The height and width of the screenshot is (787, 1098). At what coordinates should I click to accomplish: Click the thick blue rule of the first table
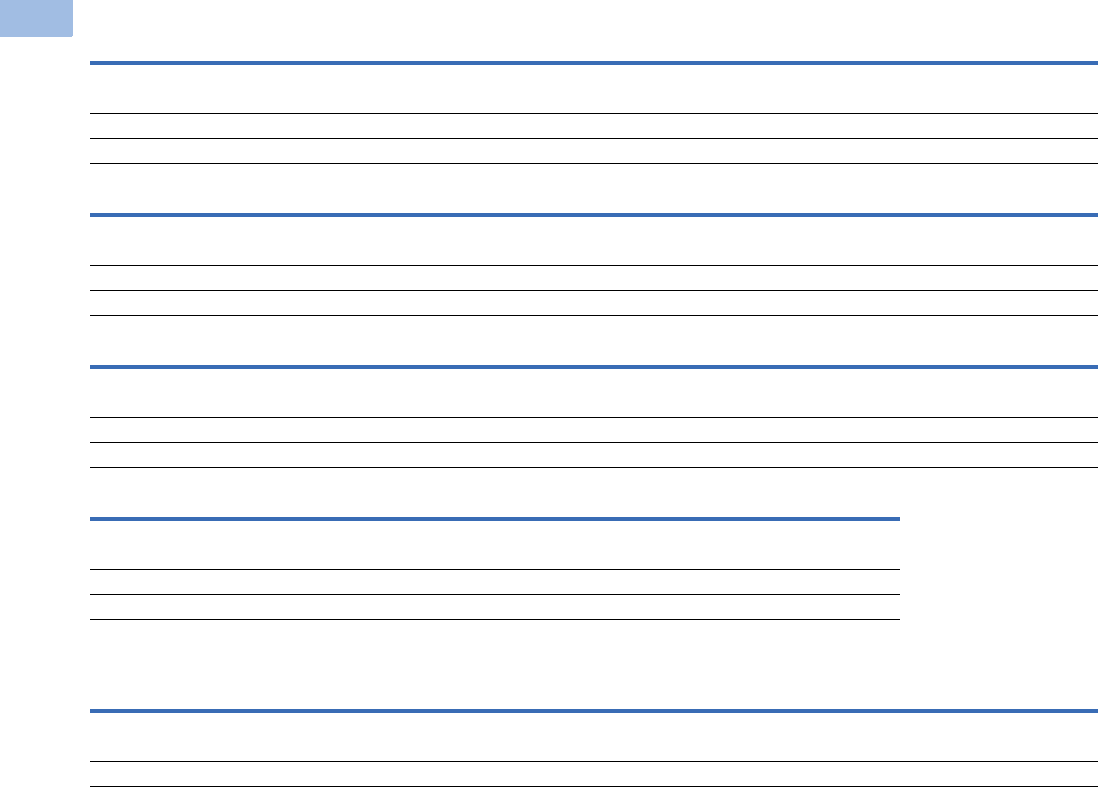click(x=594, y=63)
